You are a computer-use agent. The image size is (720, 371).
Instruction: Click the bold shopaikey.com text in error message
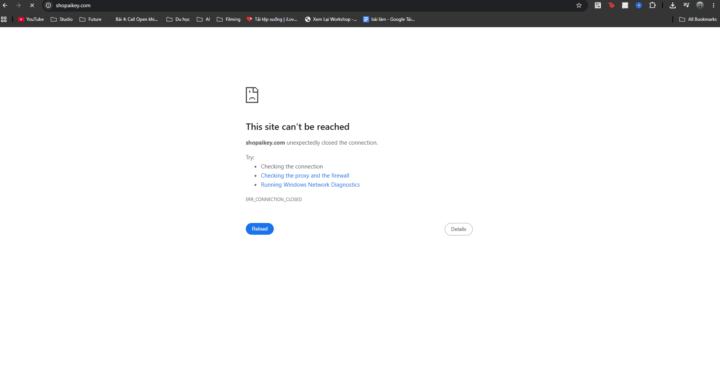(265, 143)
